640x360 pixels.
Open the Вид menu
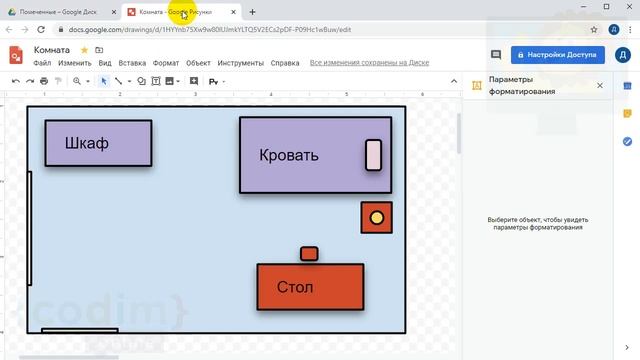(105, 63)
